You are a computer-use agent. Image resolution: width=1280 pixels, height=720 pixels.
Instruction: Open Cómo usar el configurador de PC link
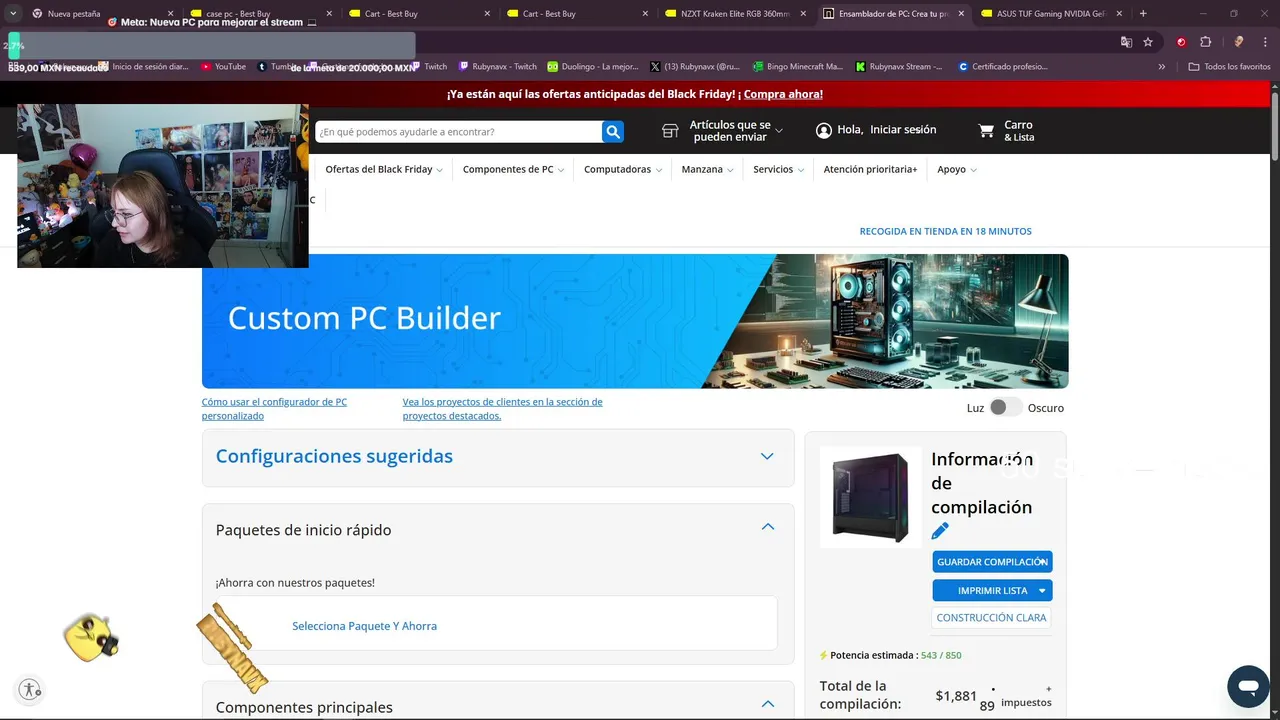274,408
